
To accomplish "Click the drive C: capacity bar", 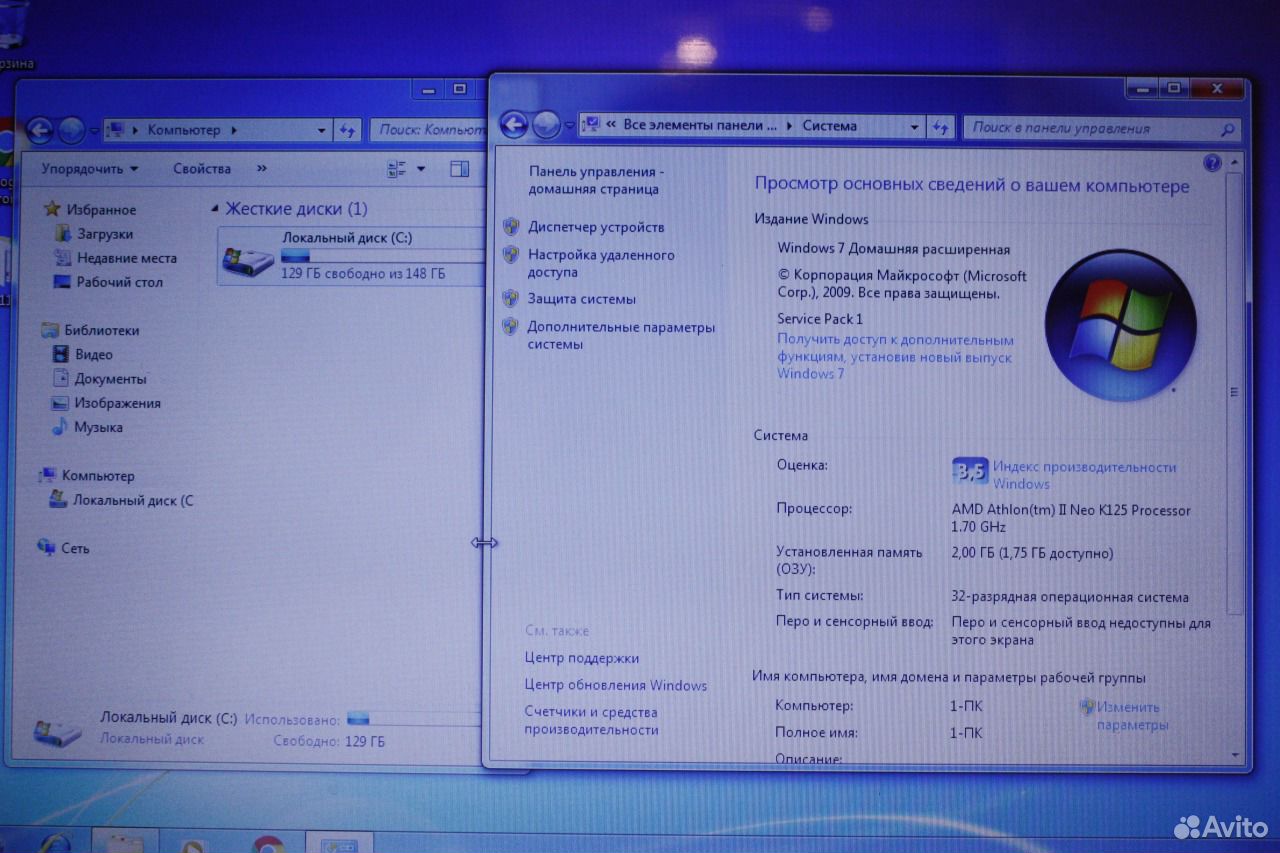I will click(x=383, y=256).
